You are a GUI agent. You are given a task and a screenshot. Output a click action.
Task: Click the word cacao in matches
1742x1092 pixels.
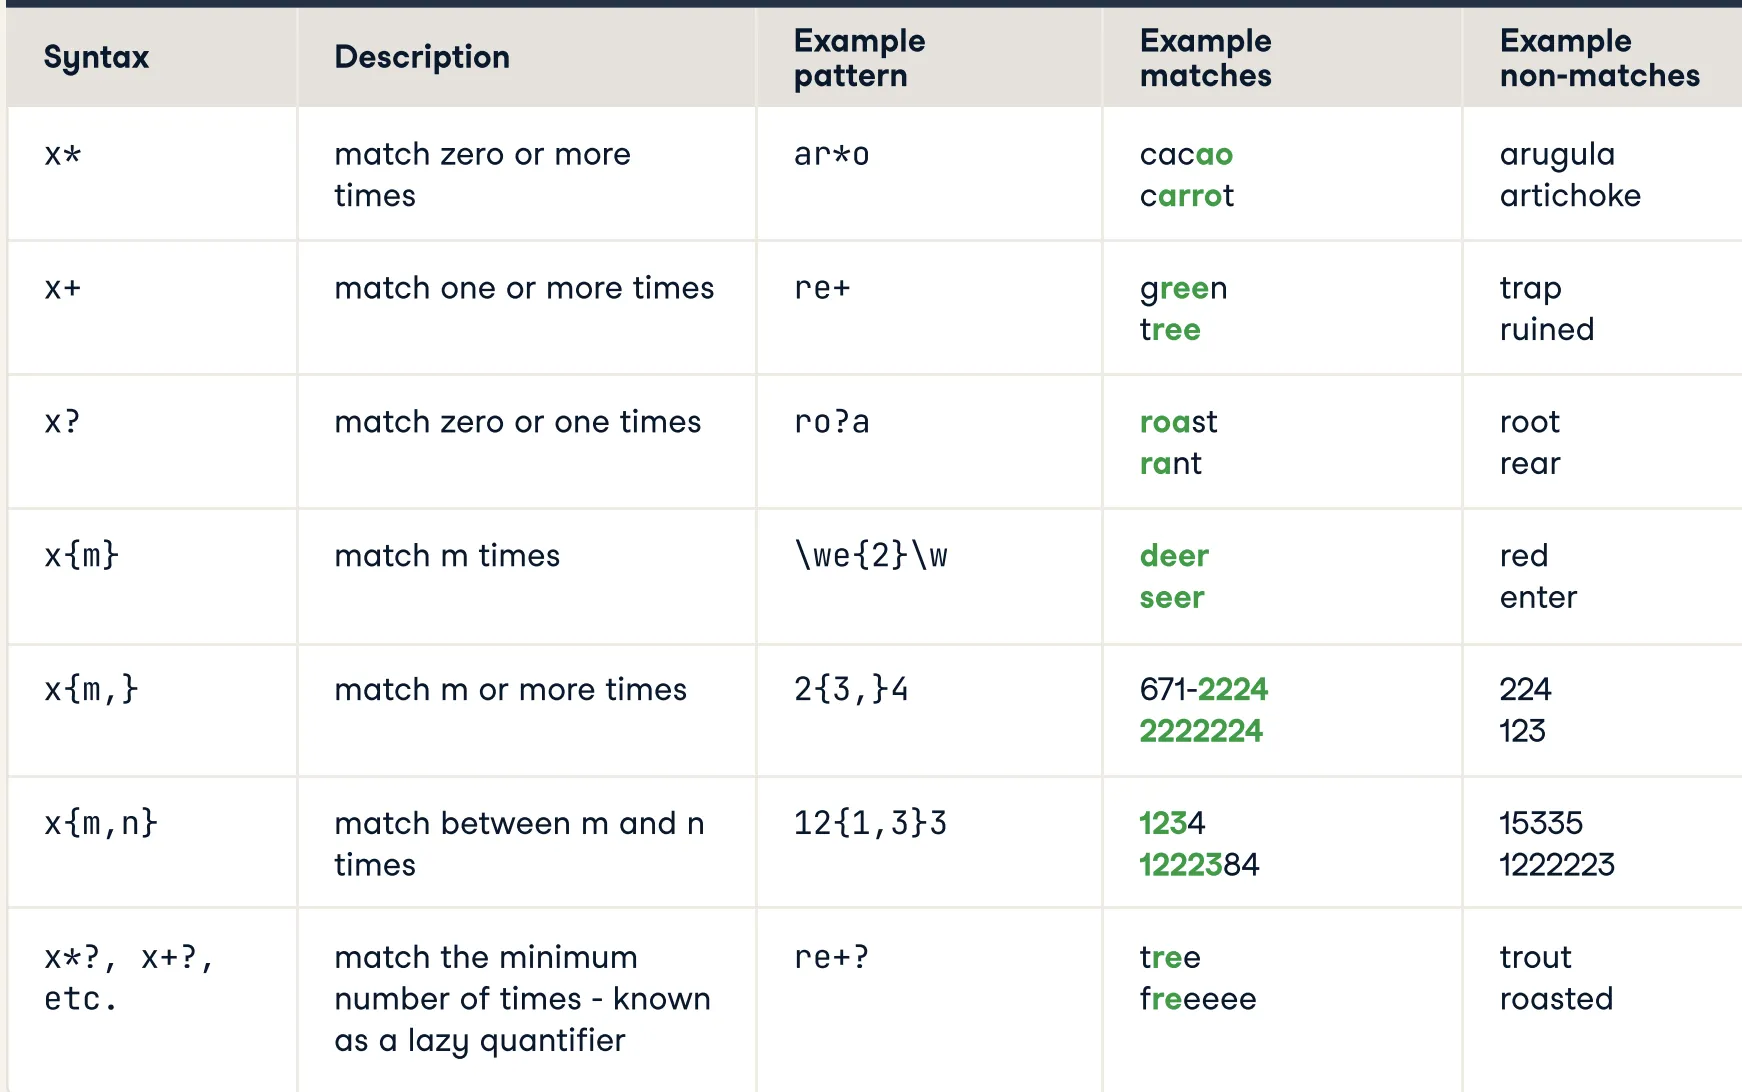pos(1186,155)
